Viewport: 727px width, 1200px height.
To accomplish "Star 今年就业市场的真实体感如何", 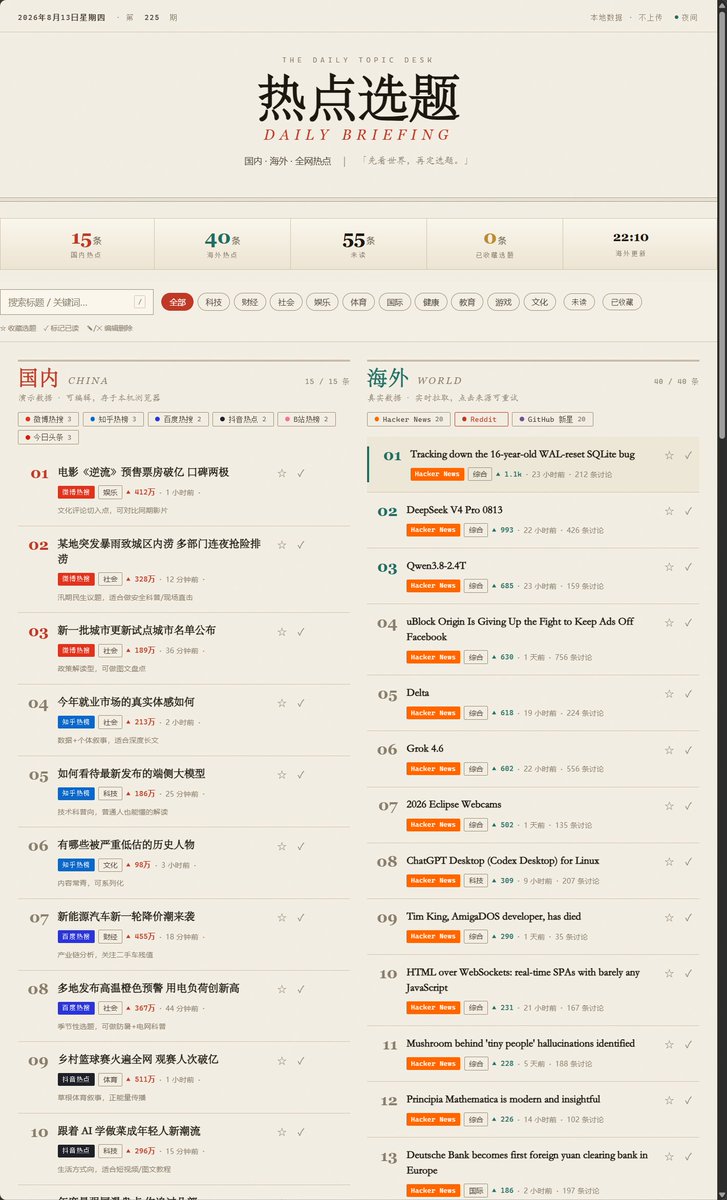I will [282, 703].
